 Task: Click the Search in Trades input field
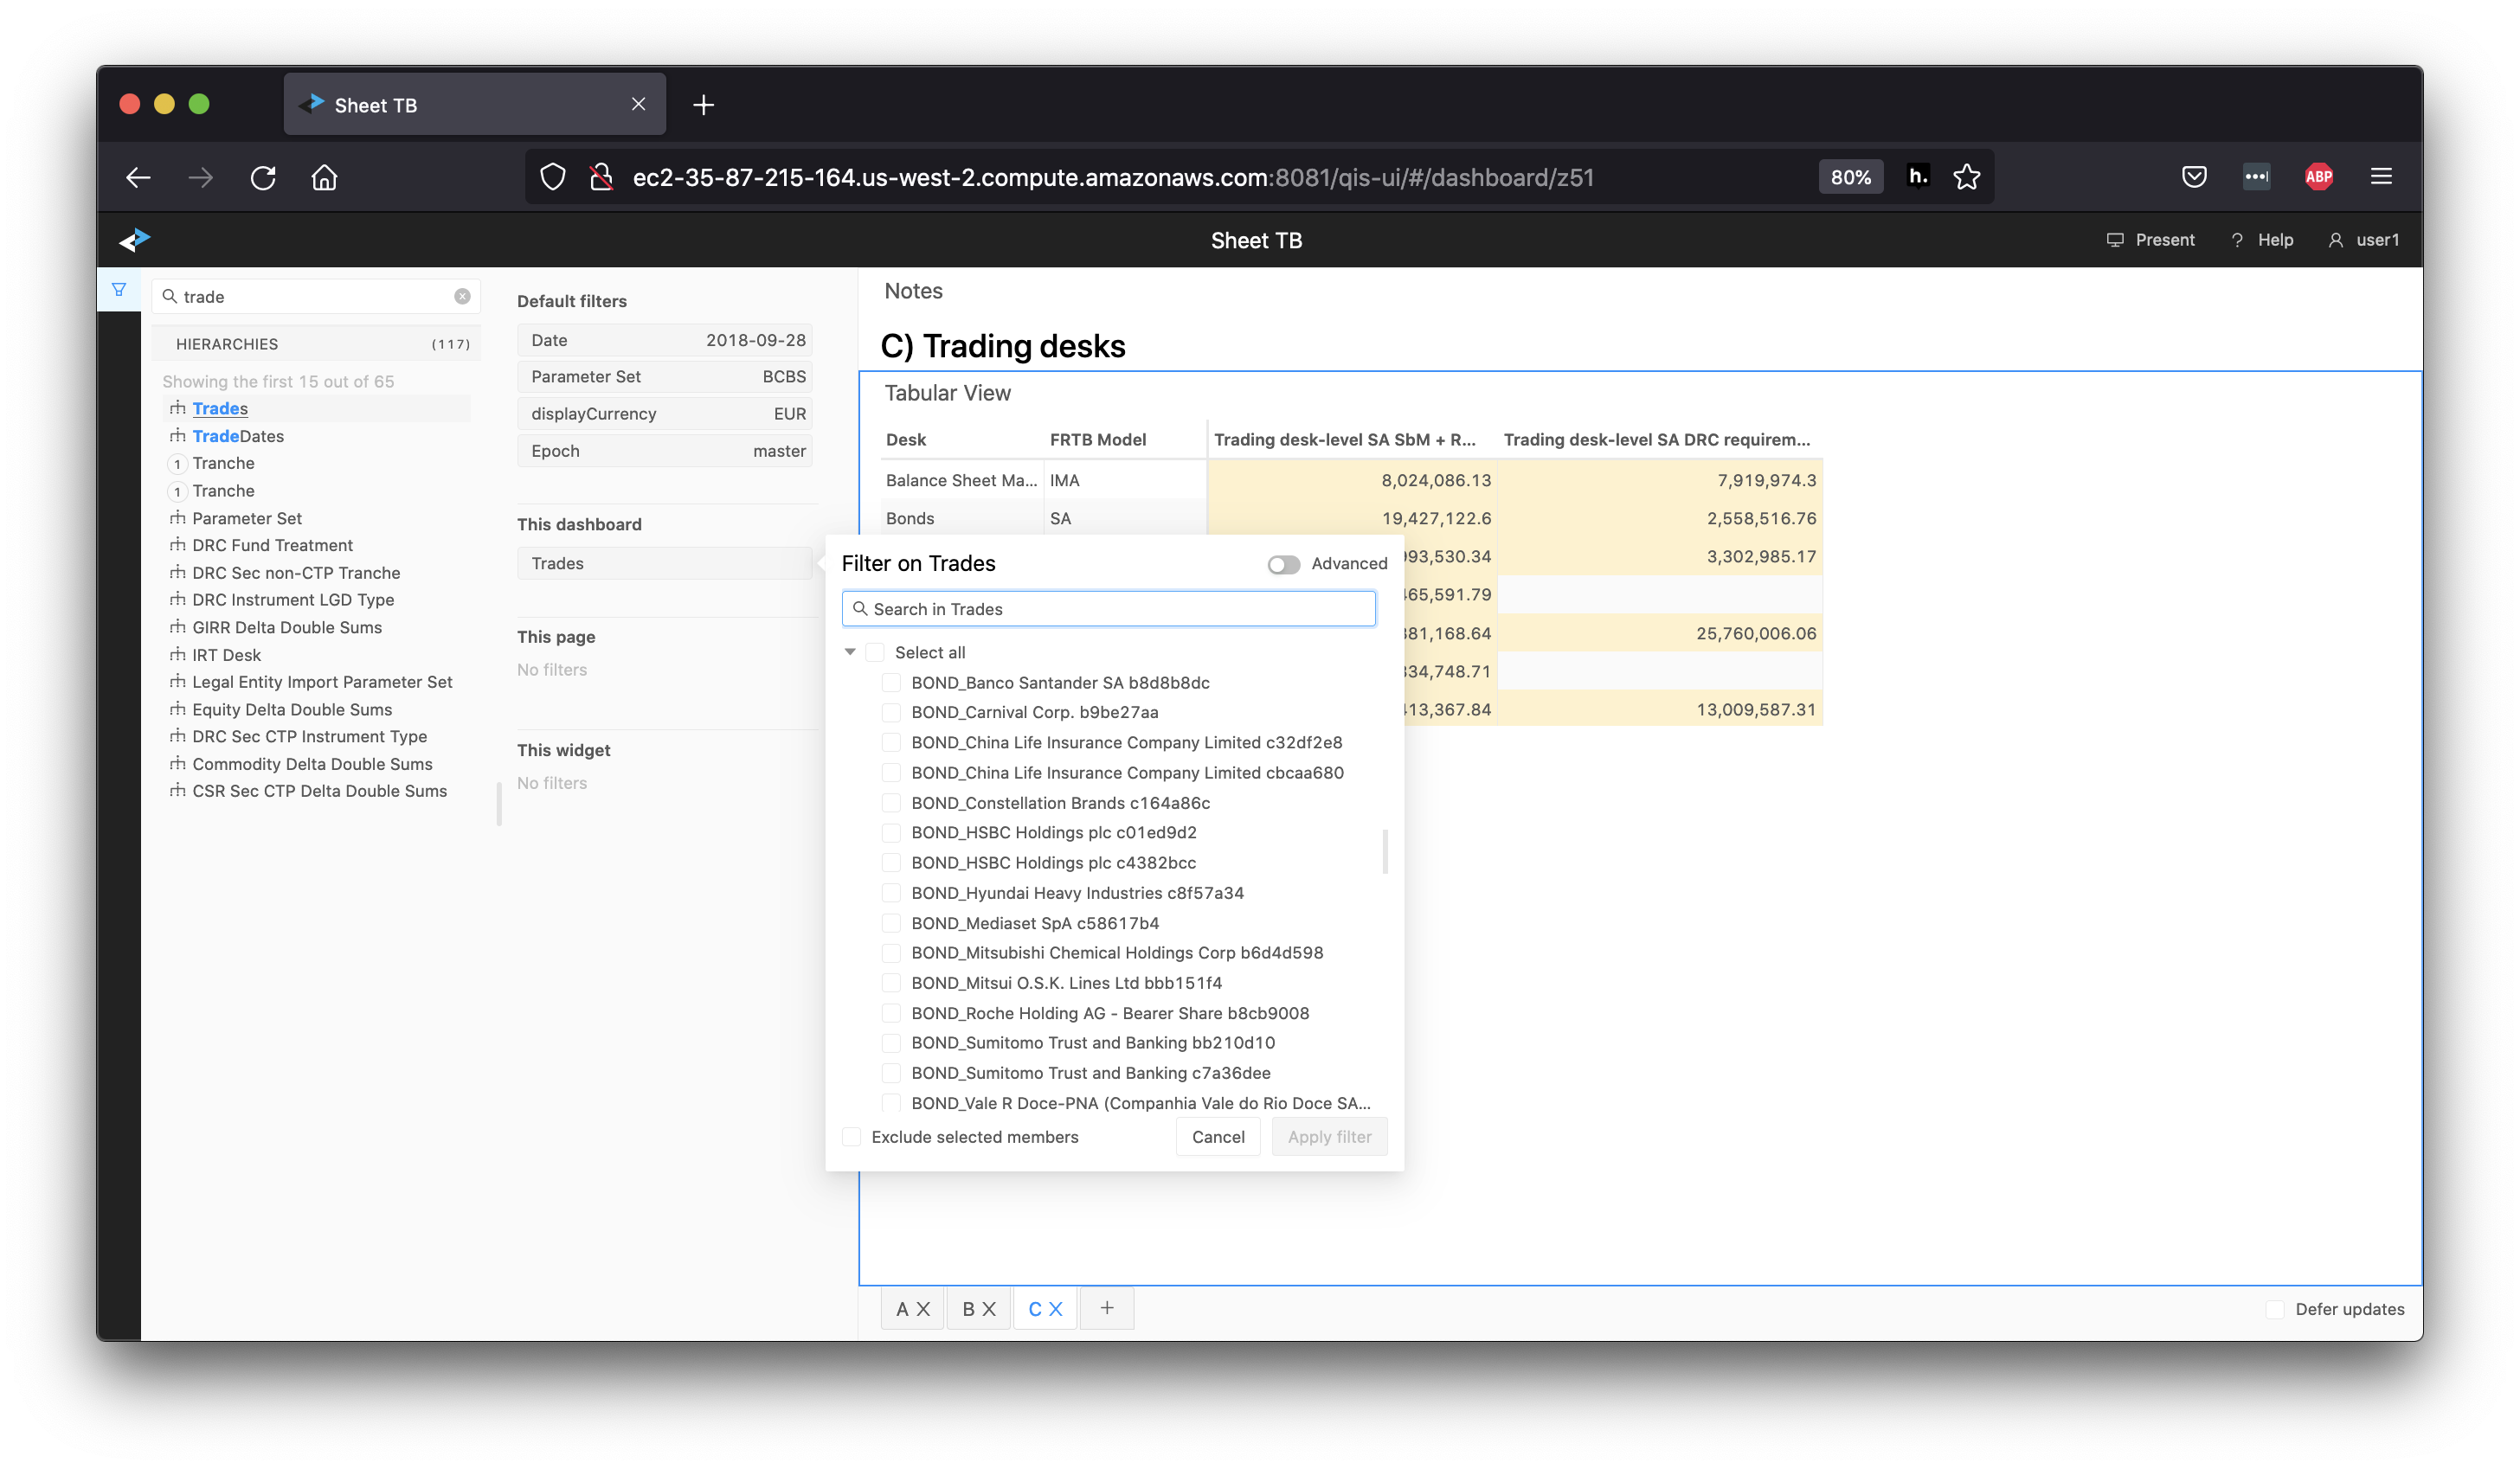1112,608
